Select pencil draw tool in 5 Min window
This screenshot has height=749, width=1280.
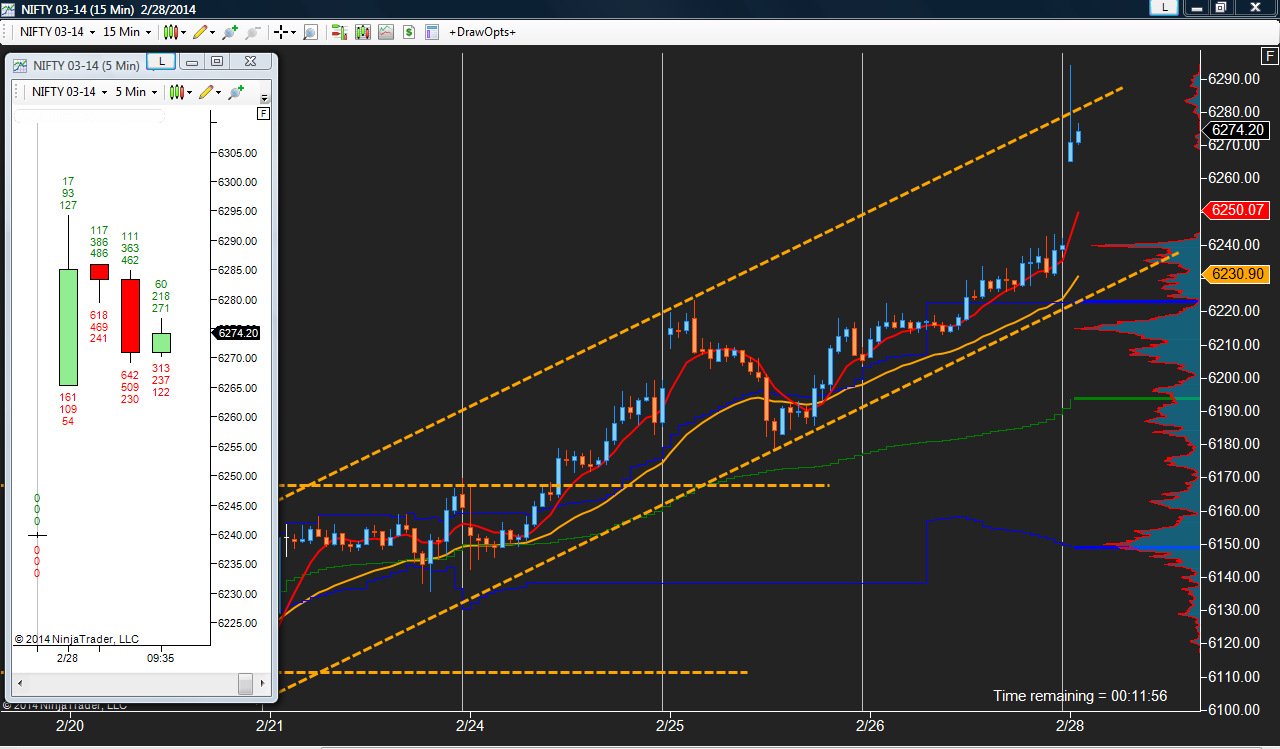point(206,92)
